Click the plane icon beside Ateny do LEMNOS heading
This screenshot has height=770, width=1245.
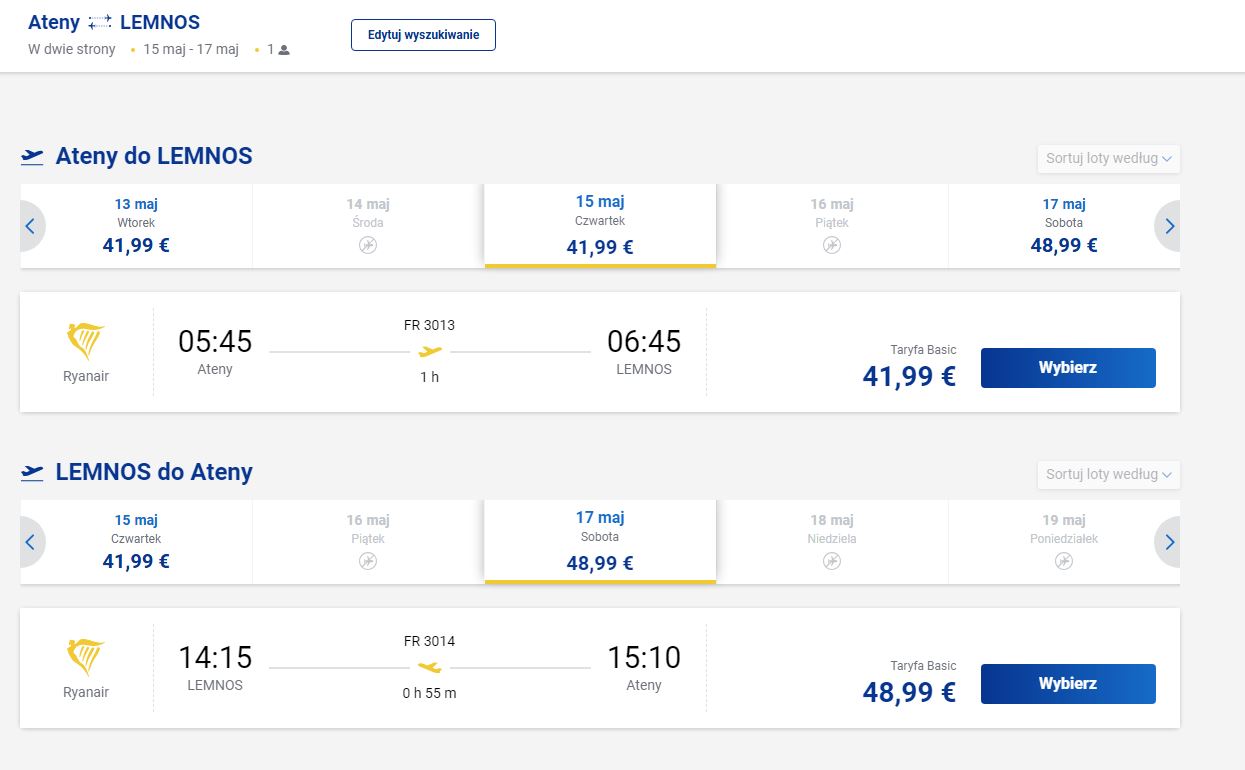pyautogui.click(x=33, y=157)
